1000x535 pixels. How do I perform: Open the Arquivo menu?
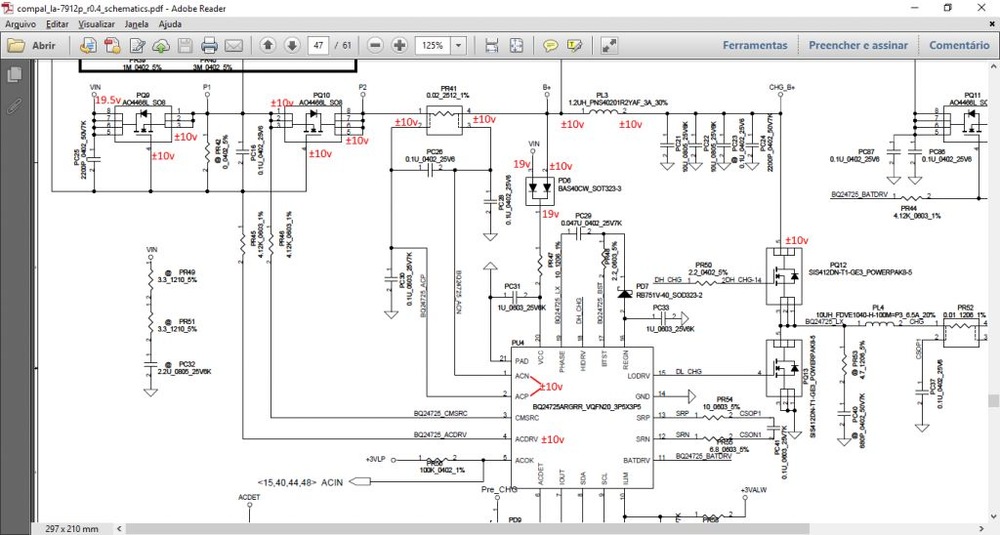[21, 23]
